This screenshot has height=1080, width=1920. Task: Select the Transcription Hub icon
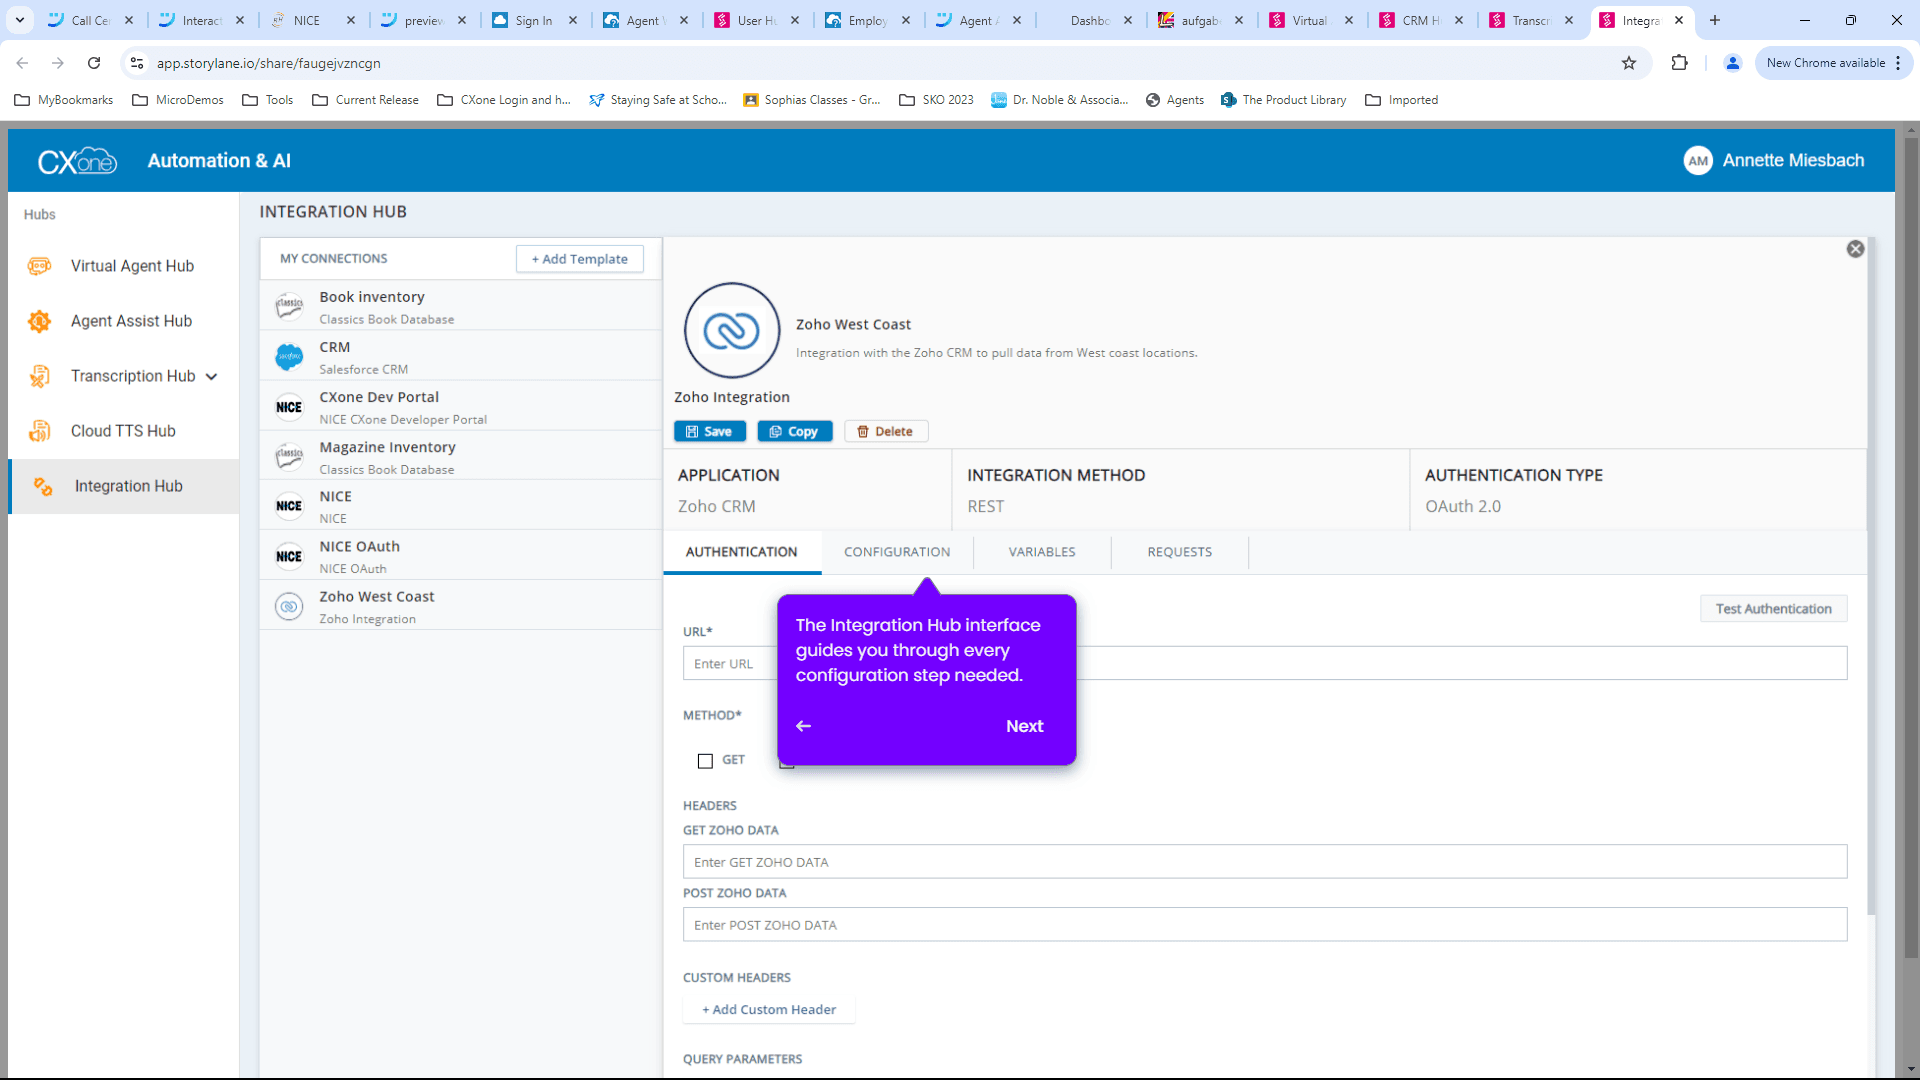39,376
